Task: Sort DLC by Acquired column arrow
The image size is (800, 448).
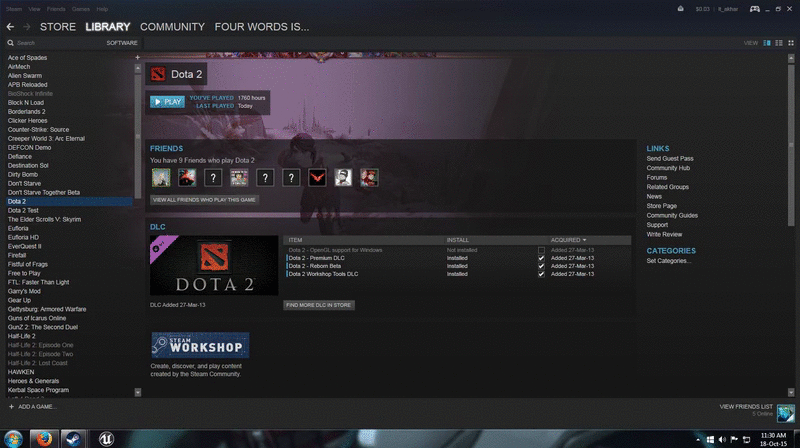Action: tap(584, 240)
